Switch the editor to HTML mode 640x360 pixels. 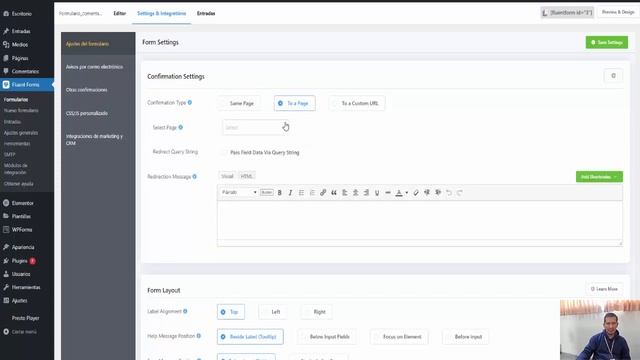click(247, 176)
